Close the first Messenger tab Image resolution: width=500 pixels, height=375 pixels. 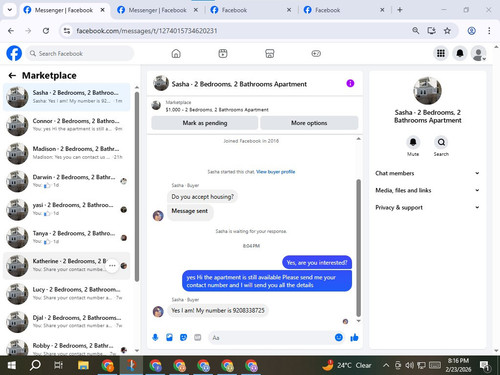(103, 10)
